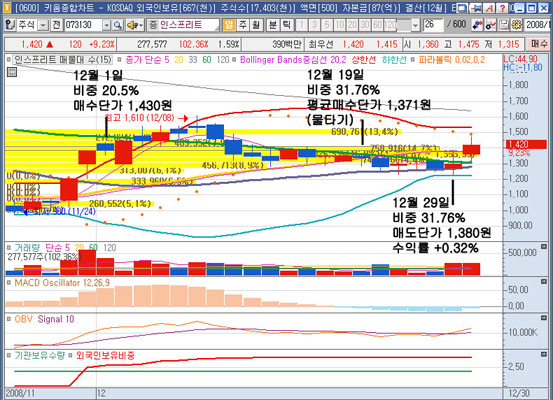Click the grid table icon at chart corner
Screen dimensions: 553x400
[12, 72]
